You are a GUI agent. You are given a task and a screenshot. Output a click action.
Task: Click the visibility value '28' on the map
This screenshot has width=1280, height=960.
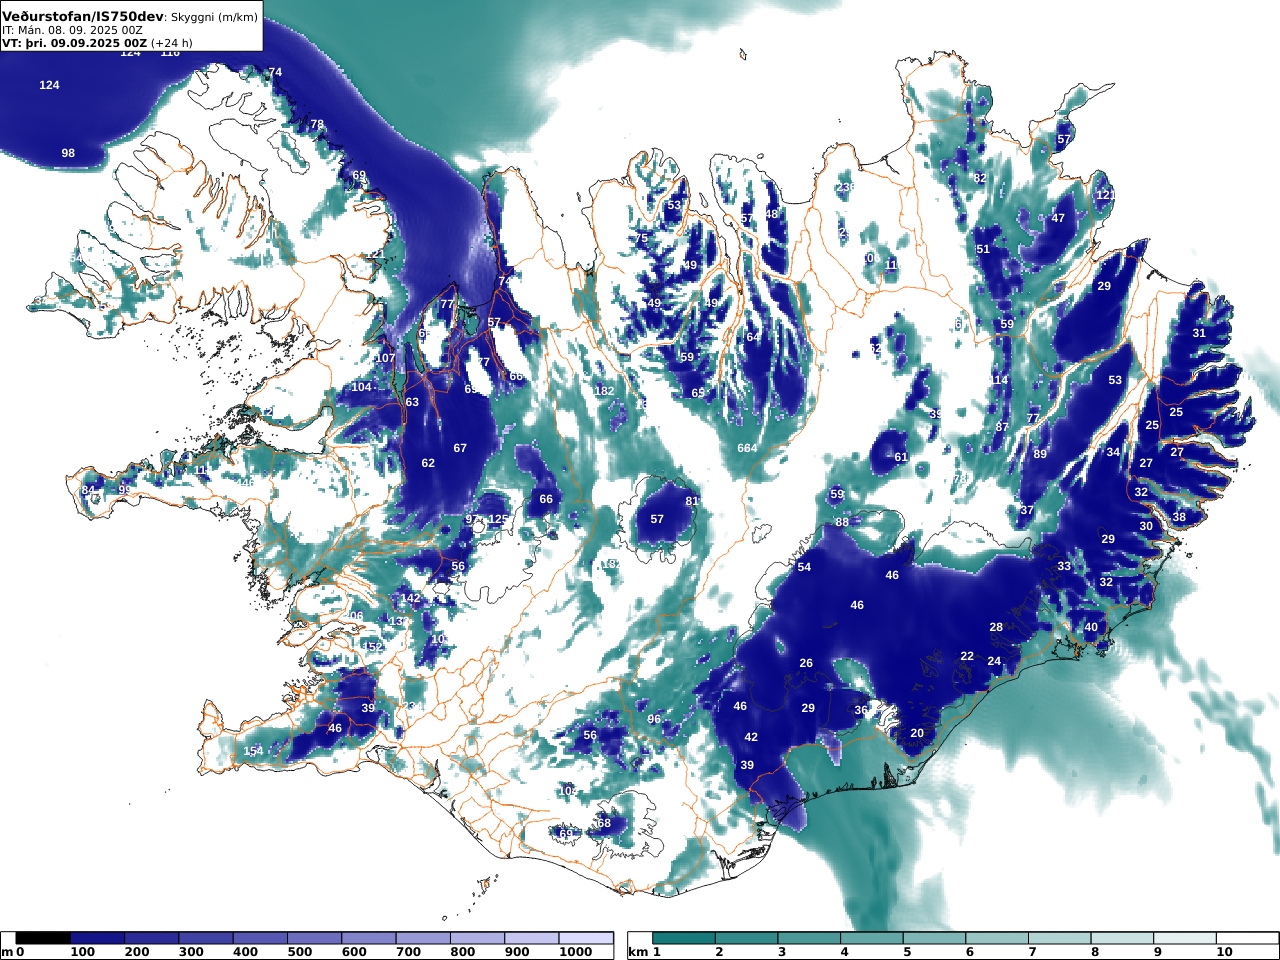tap(996, 627)
